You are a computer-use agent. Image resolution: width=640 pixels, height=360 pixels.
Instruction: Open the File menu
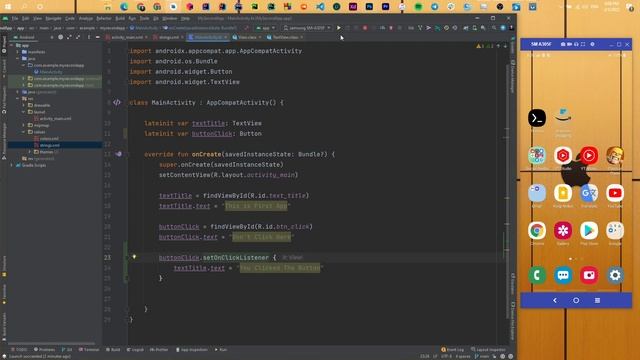[x=15, y=18]
